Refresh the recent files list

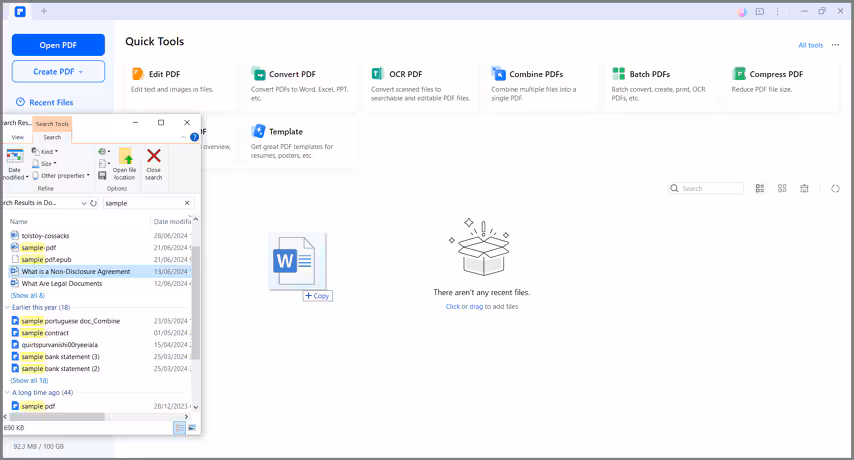click(835, 188)
